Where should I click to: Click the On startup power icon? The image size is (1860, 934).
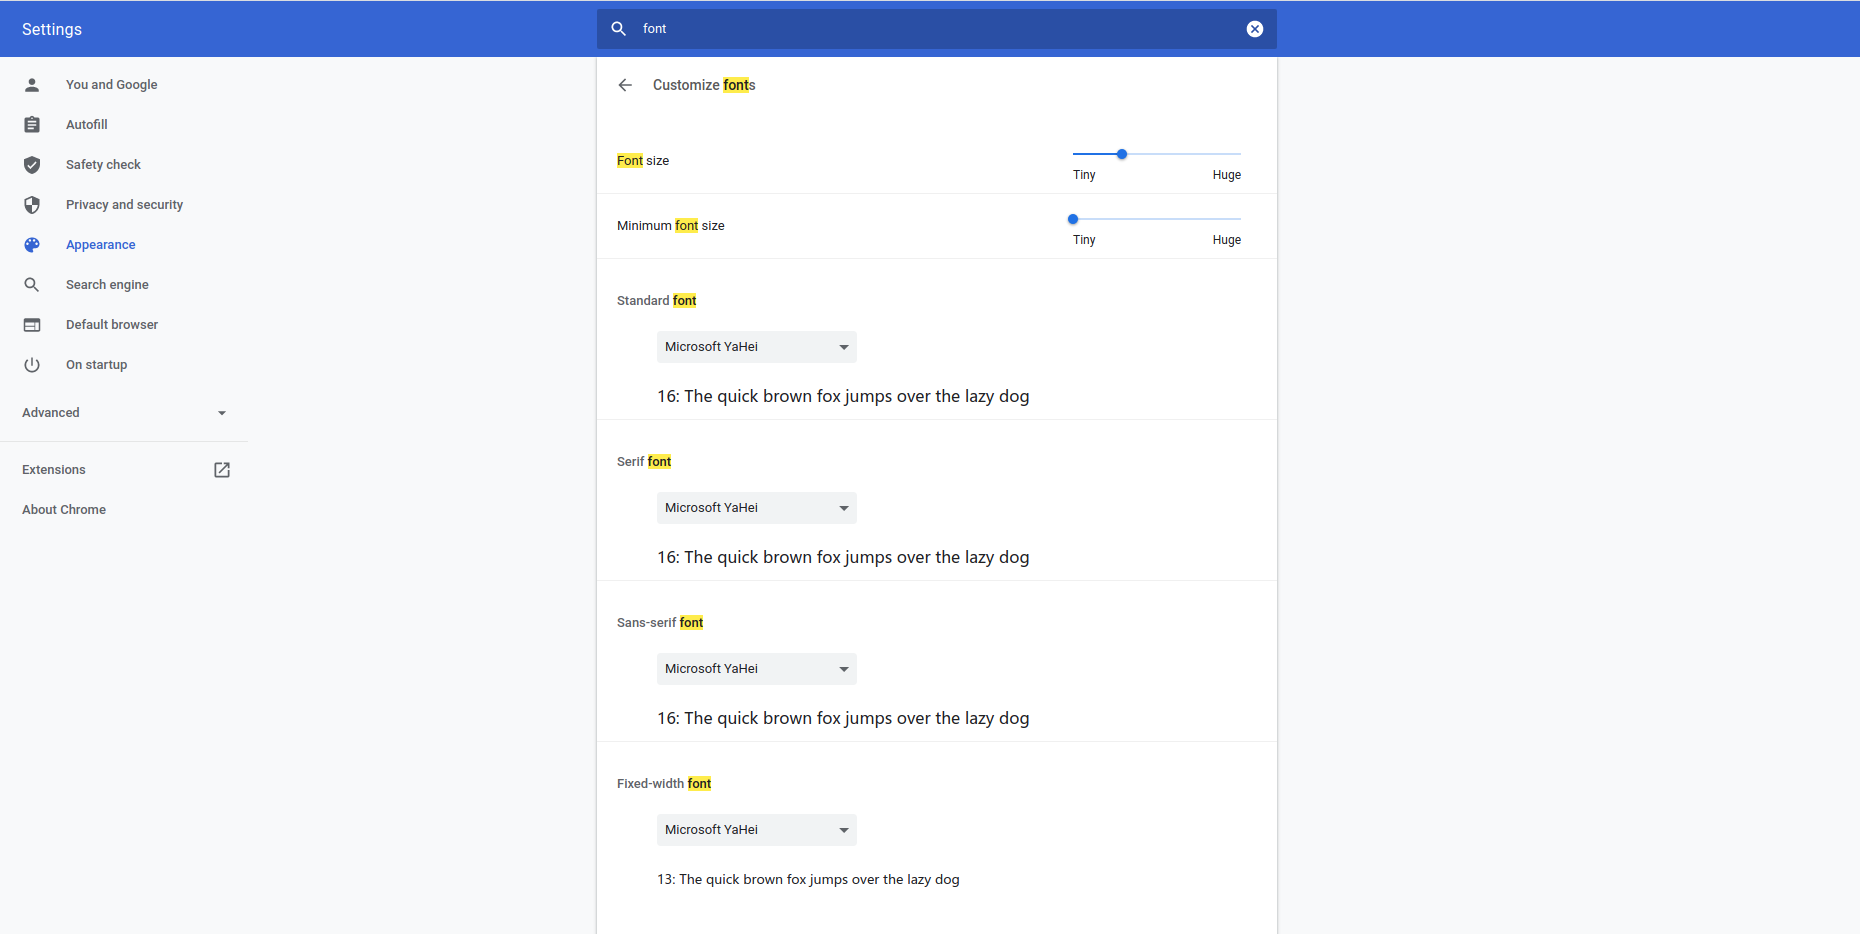point(32,365)
